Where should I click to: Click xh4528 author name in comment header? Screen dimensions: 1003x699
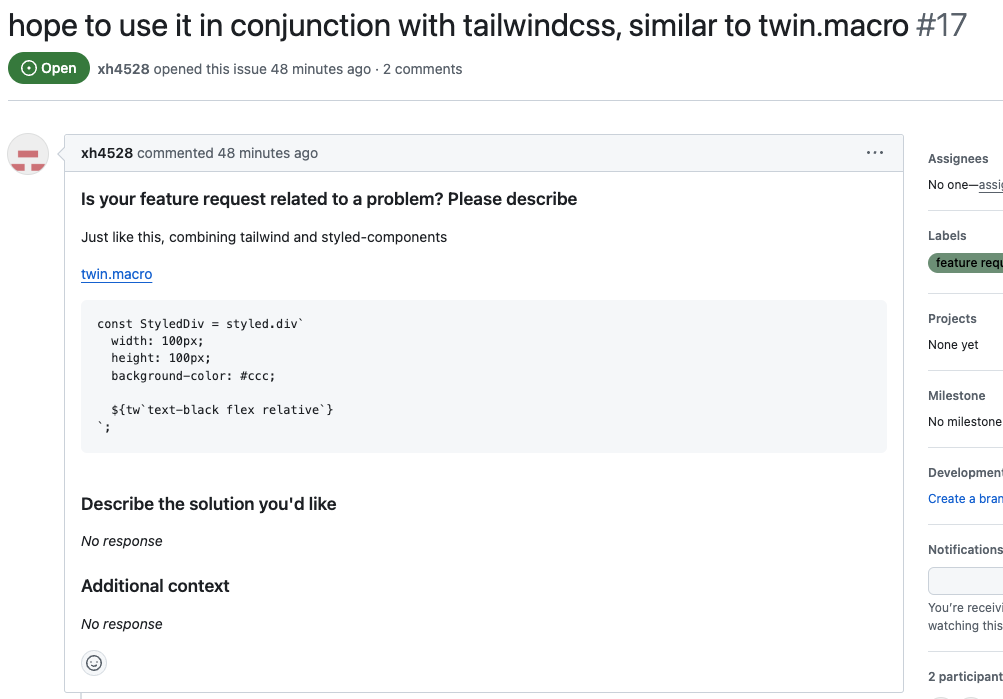tap(107, 153)
